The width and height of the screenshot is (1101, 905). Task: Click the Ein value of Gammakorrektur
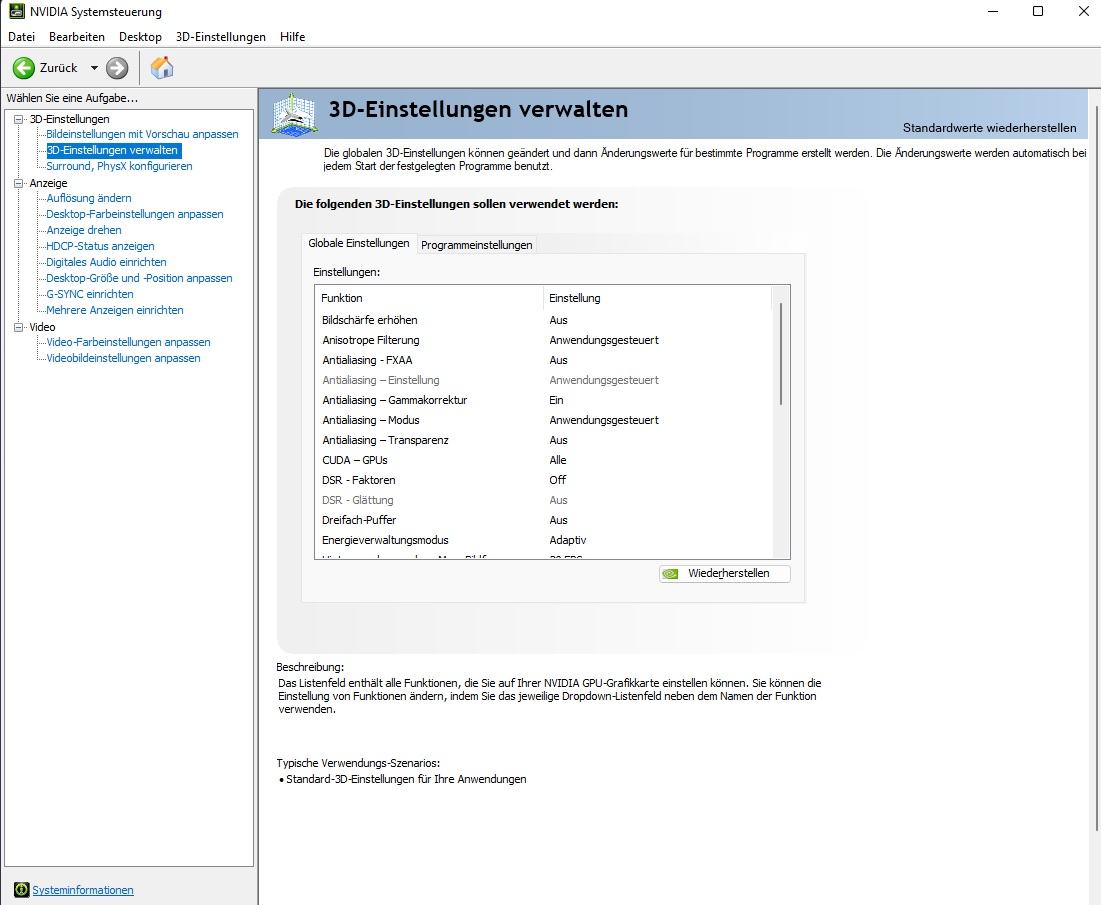point(556,400)
